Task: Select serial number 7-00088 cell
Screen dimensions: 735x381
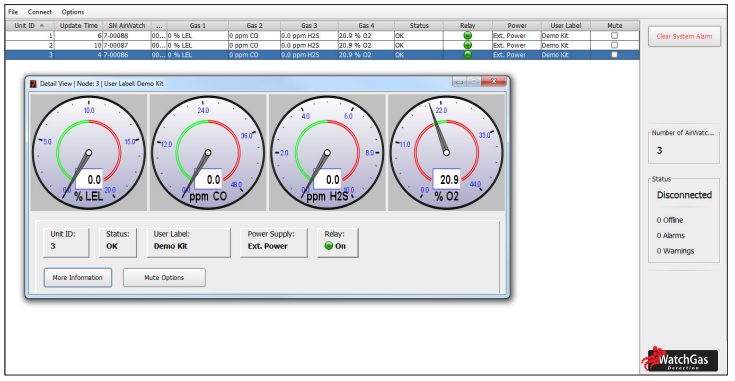Action: click(x=127, y=36)
